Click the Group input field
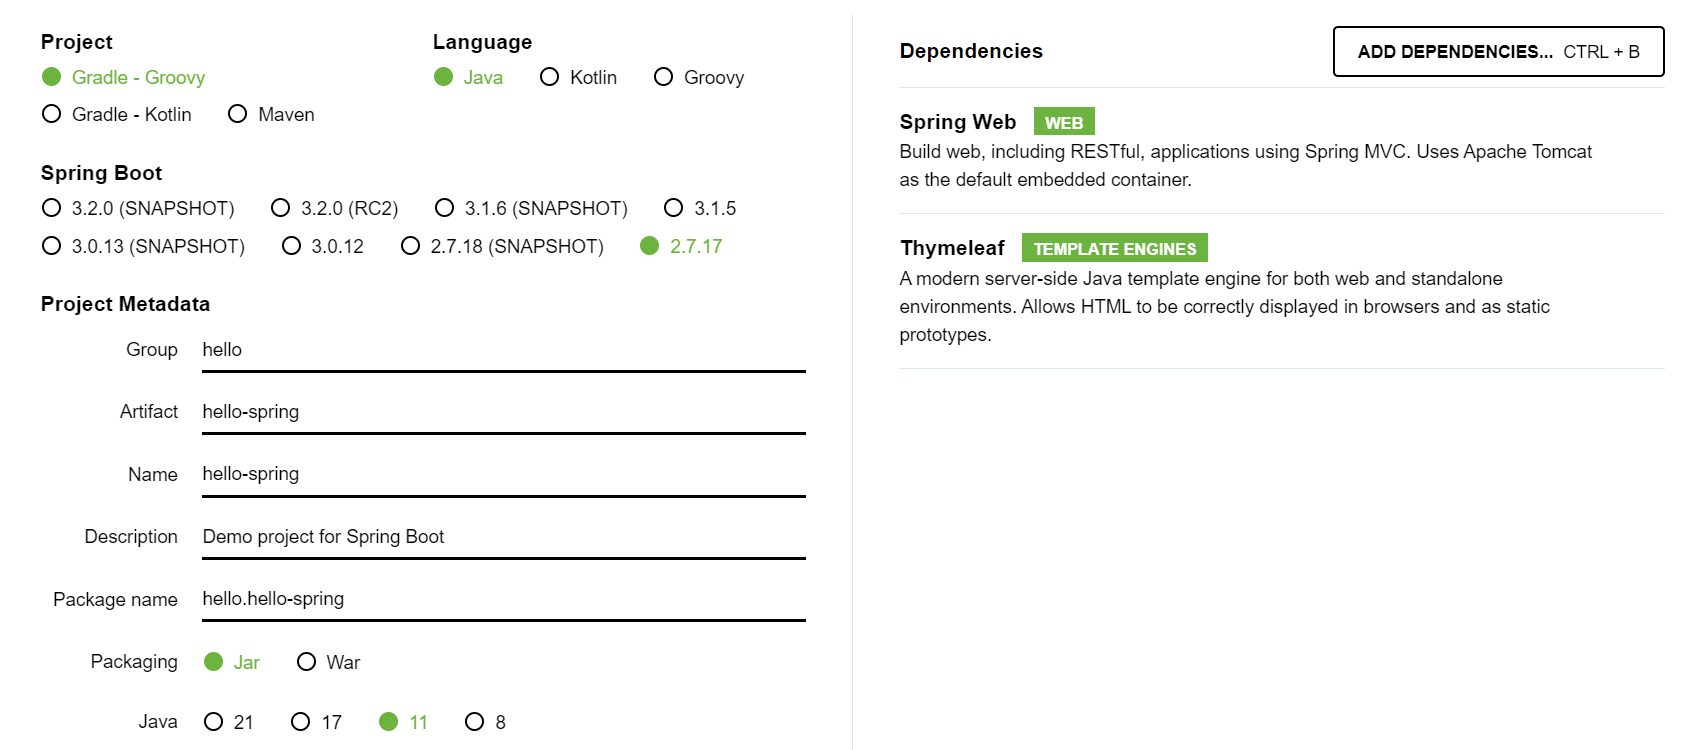Screen dimensions: 1708x750 503,350
